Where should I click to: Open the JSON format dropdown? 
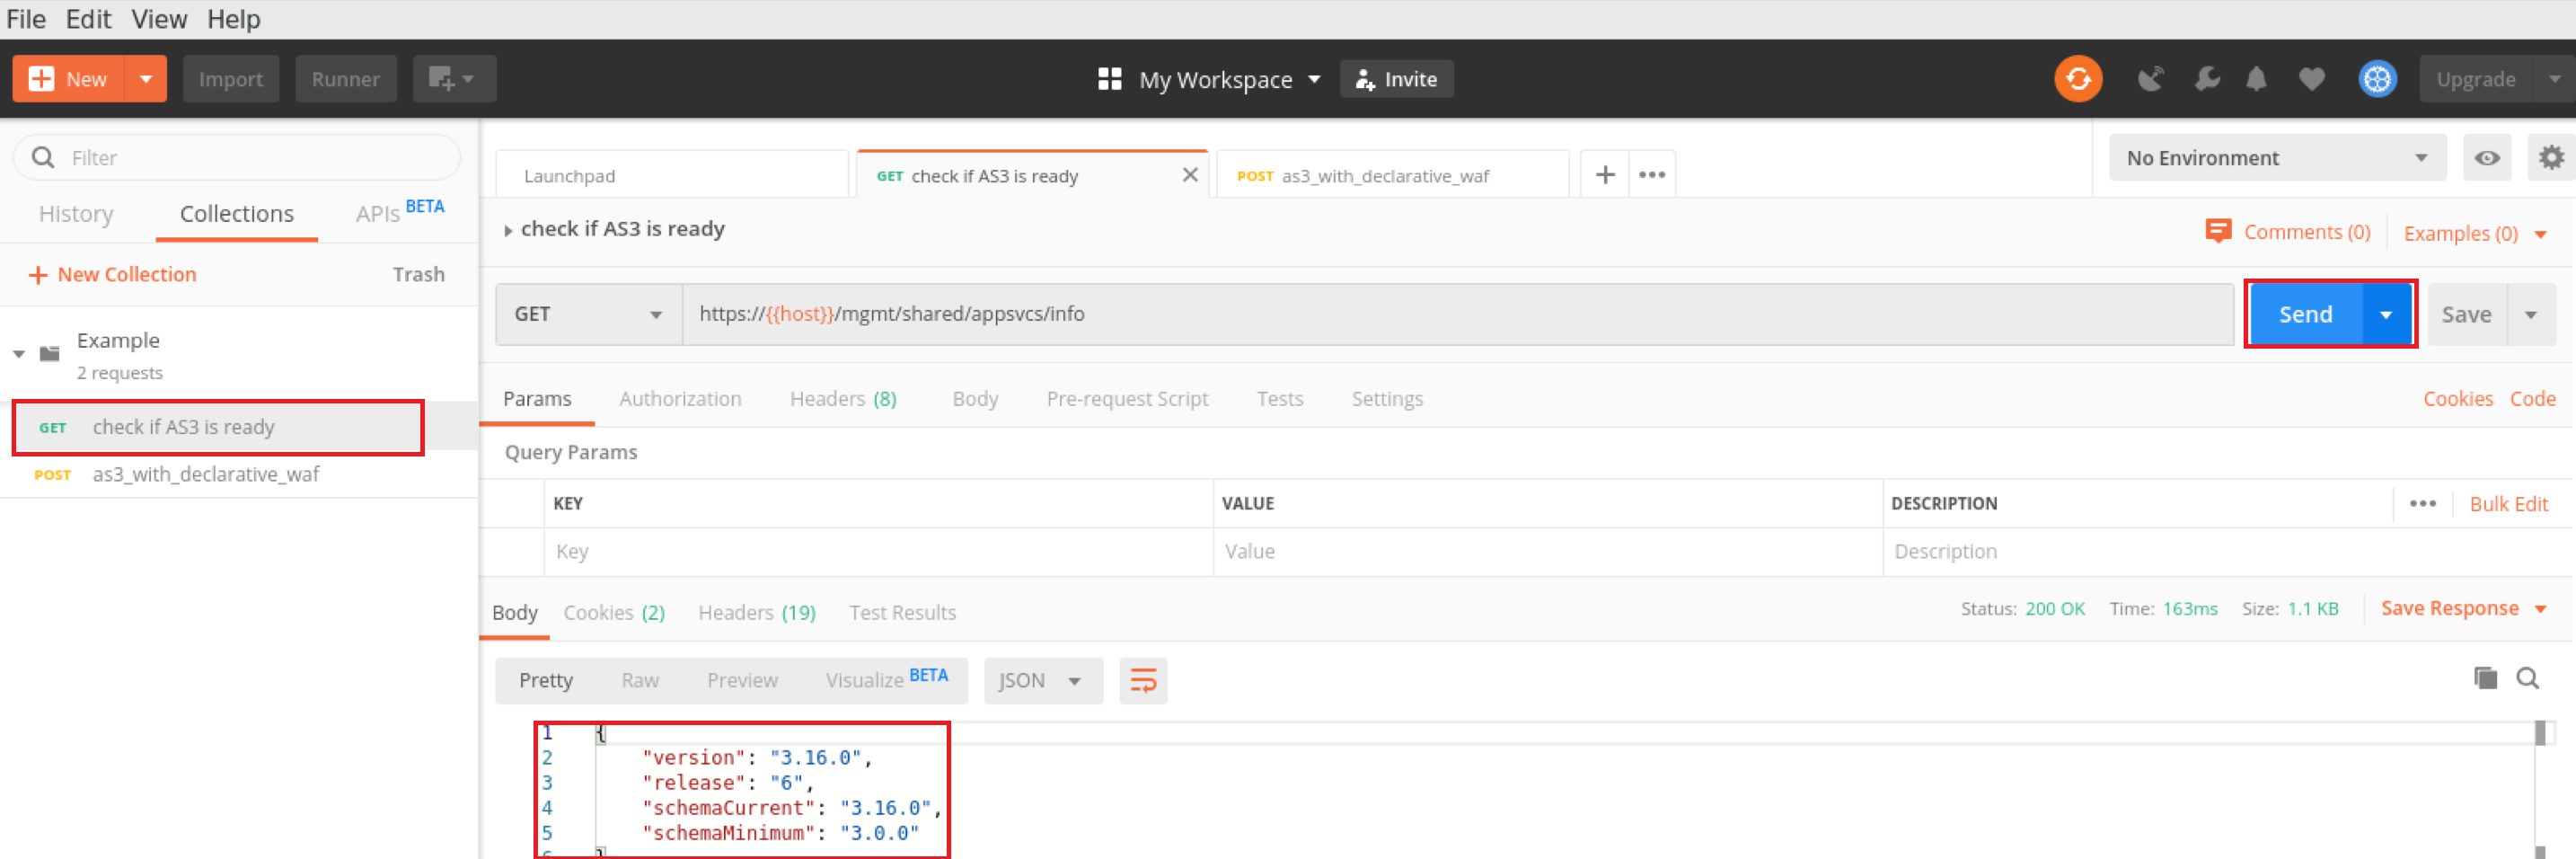pyautogui.click(x=1042, y=681)
